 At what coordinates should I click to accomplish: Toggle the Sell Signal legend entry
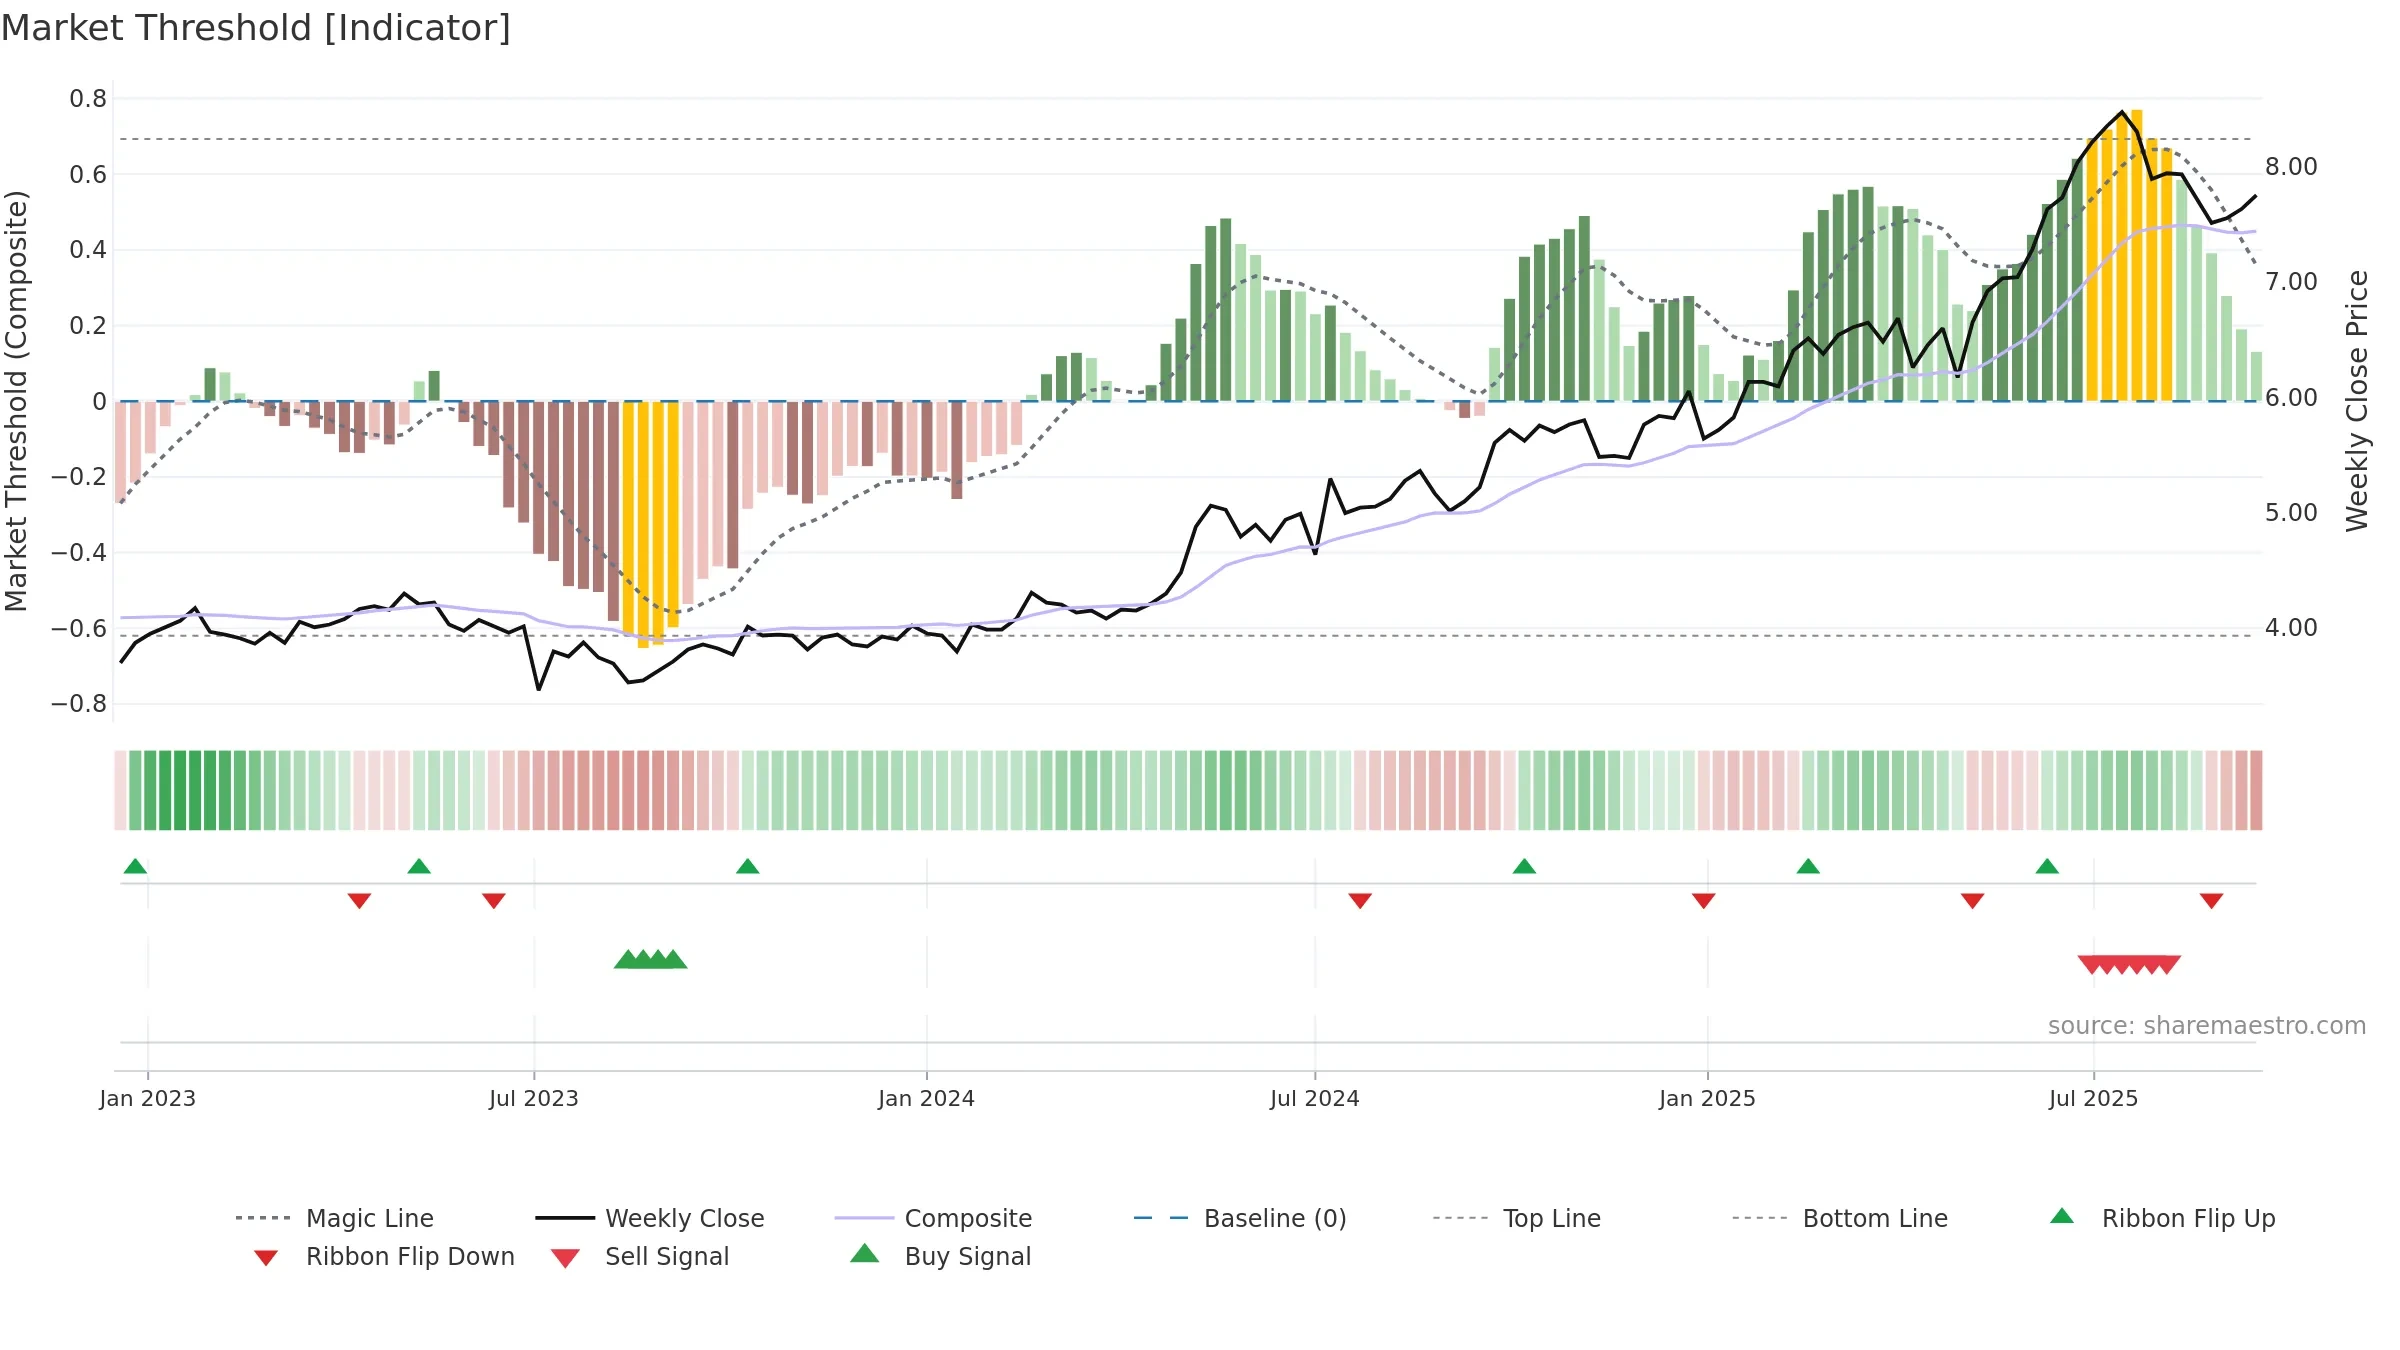pos(640,1256)
